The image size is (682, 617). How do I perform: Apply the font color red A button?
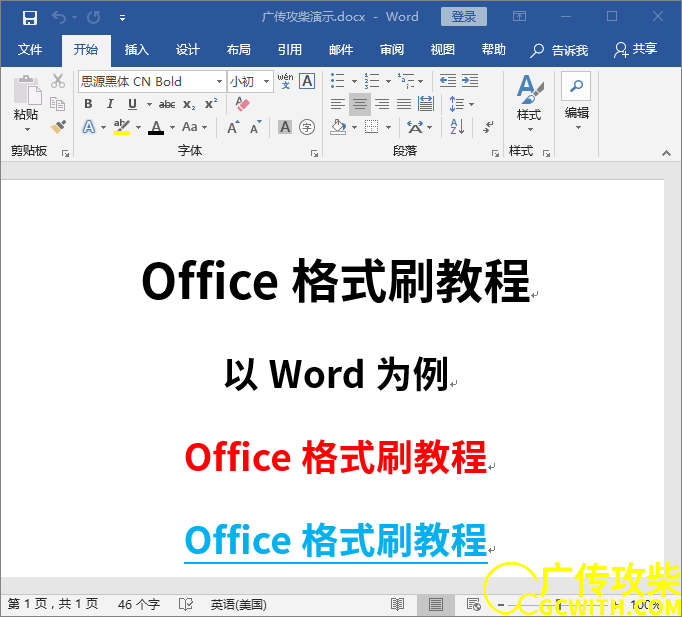[155, 127]
